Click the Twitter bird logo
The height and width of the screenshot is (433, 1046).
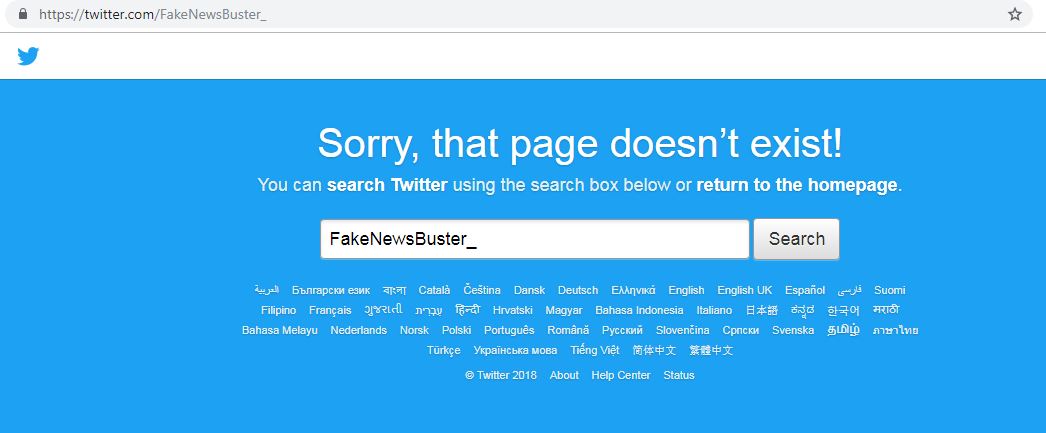click(x=28, y=57)
